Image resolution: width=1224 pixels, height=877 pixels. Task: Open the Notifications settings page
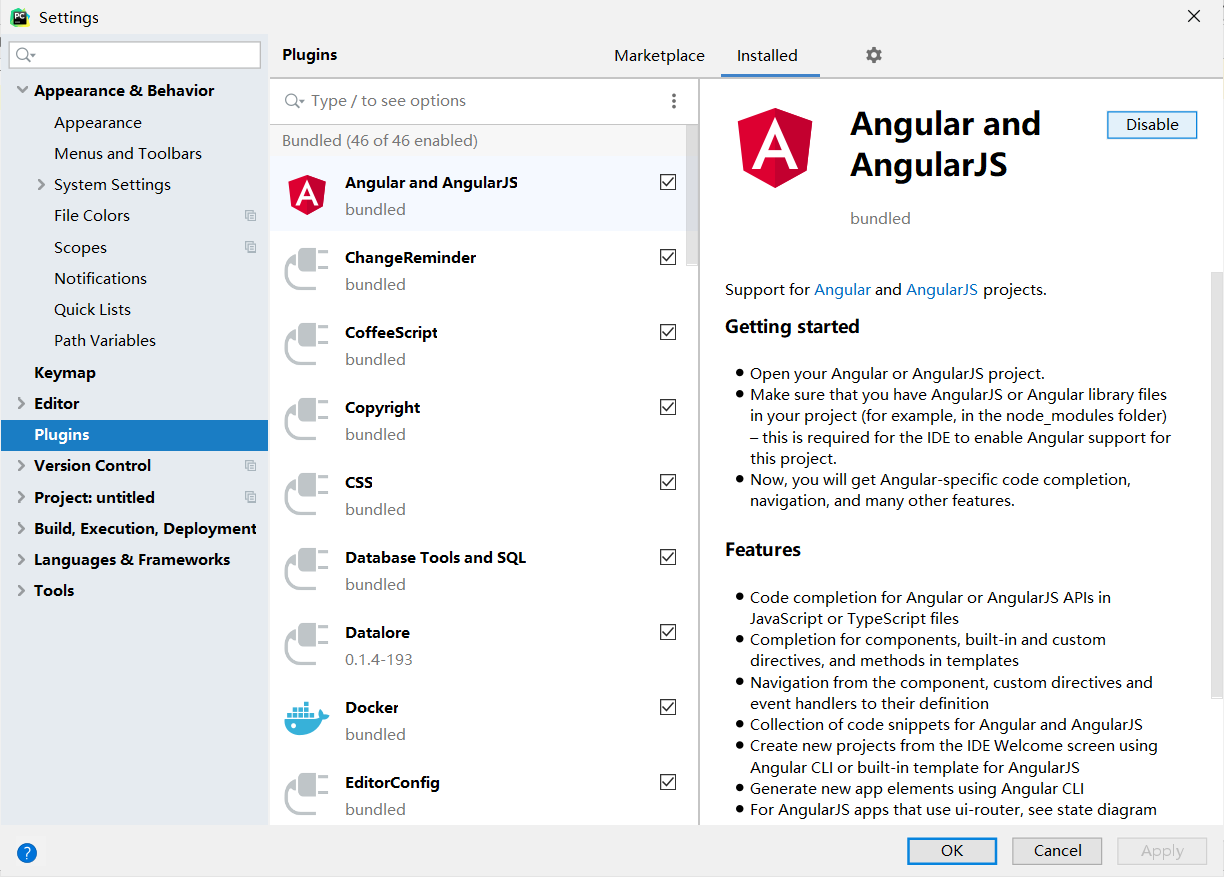[100, 278]
